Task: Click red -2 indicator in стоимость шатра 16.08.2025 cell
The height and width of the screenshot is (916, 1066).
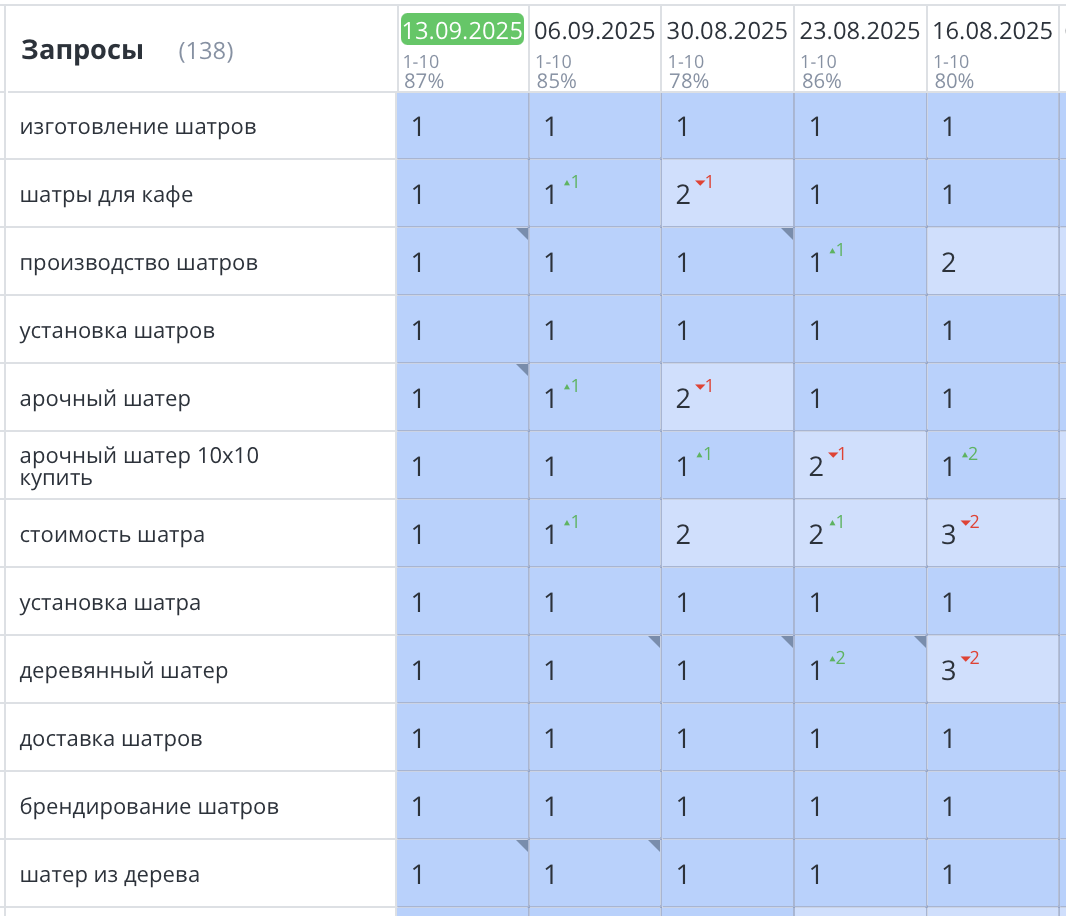Action: pyautogui.click(x=969, y=522)
